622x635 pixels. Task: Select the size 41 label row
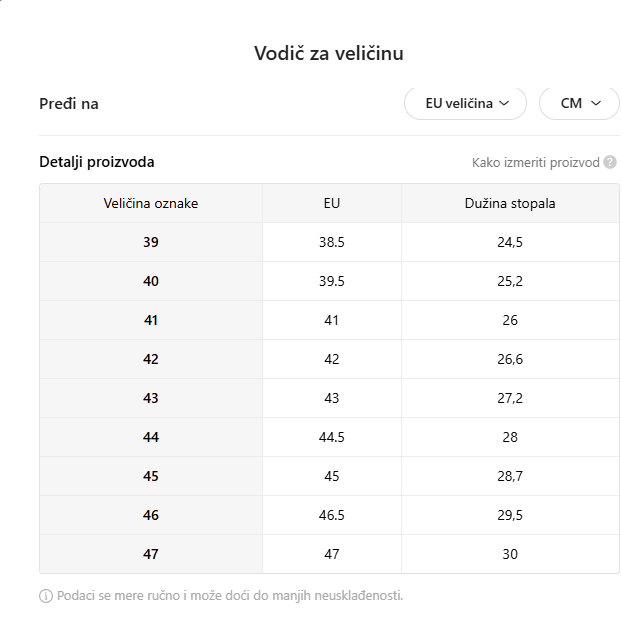point(151,320)
